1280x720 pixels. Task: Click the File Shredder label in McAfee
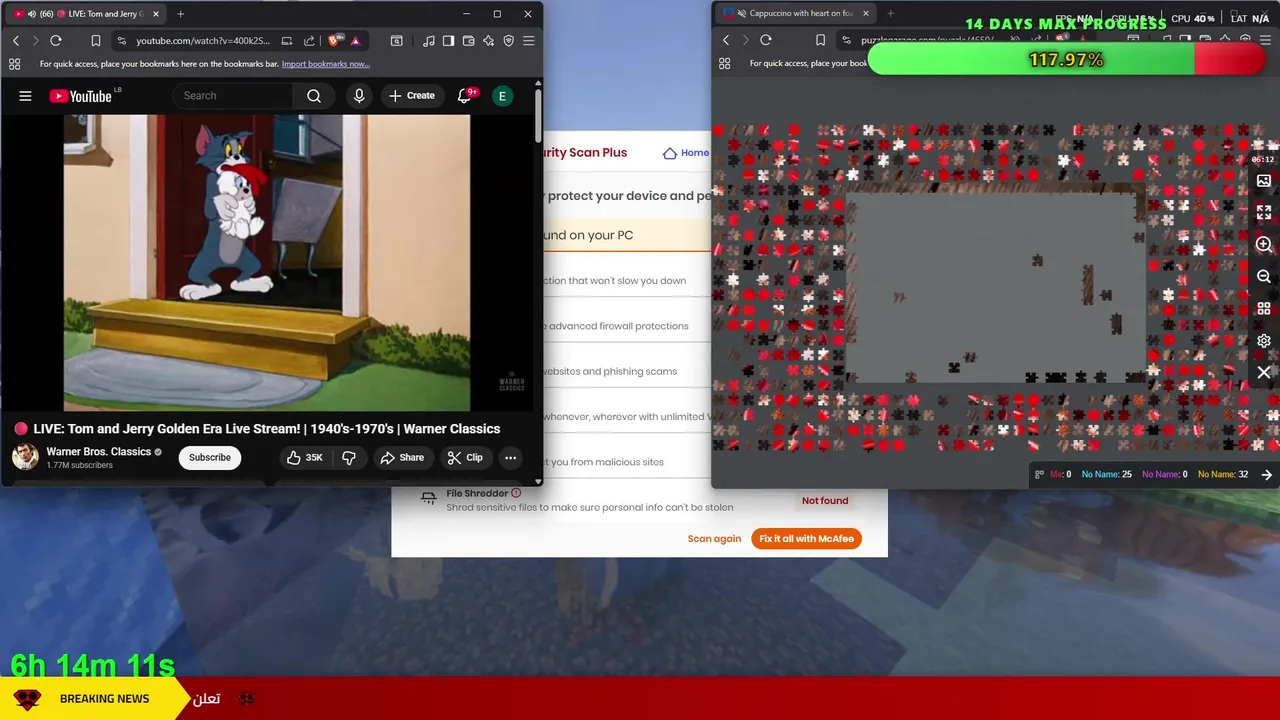tap(477, 493)
